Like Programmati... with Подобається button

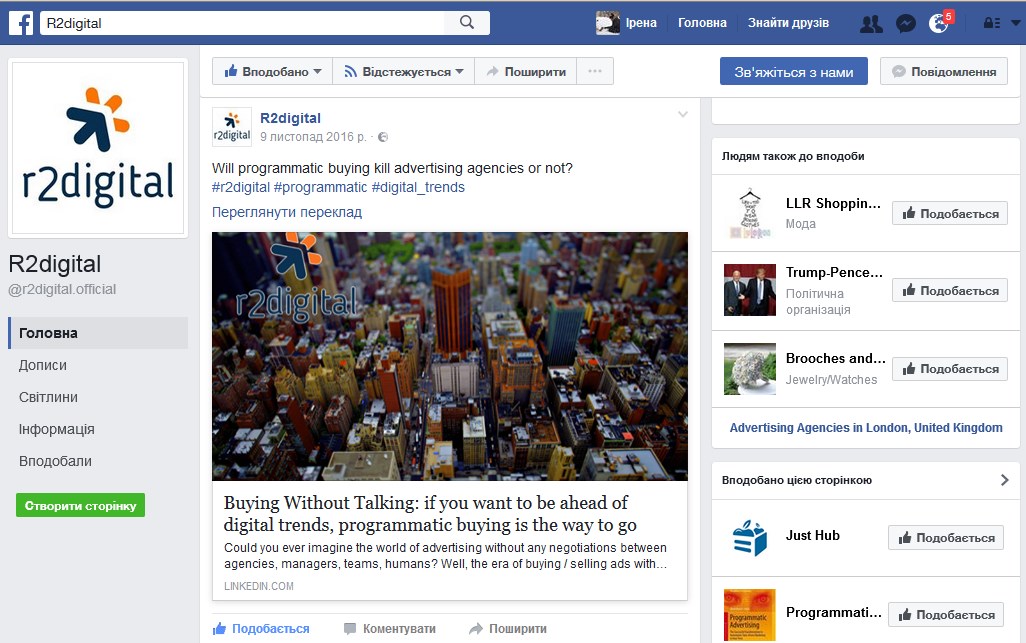(x=946, y=614)
